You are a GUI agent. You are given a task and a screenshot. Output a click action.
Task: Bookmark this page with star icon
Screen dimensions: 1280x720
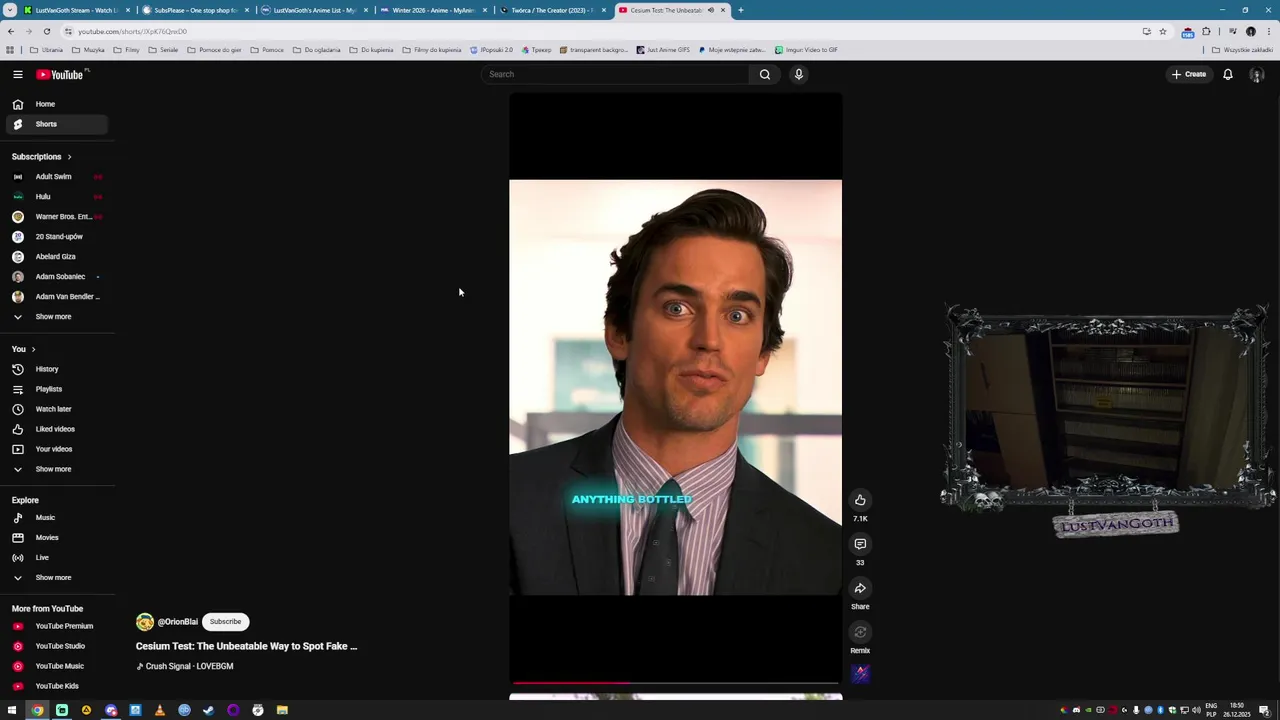(1162, 31)
